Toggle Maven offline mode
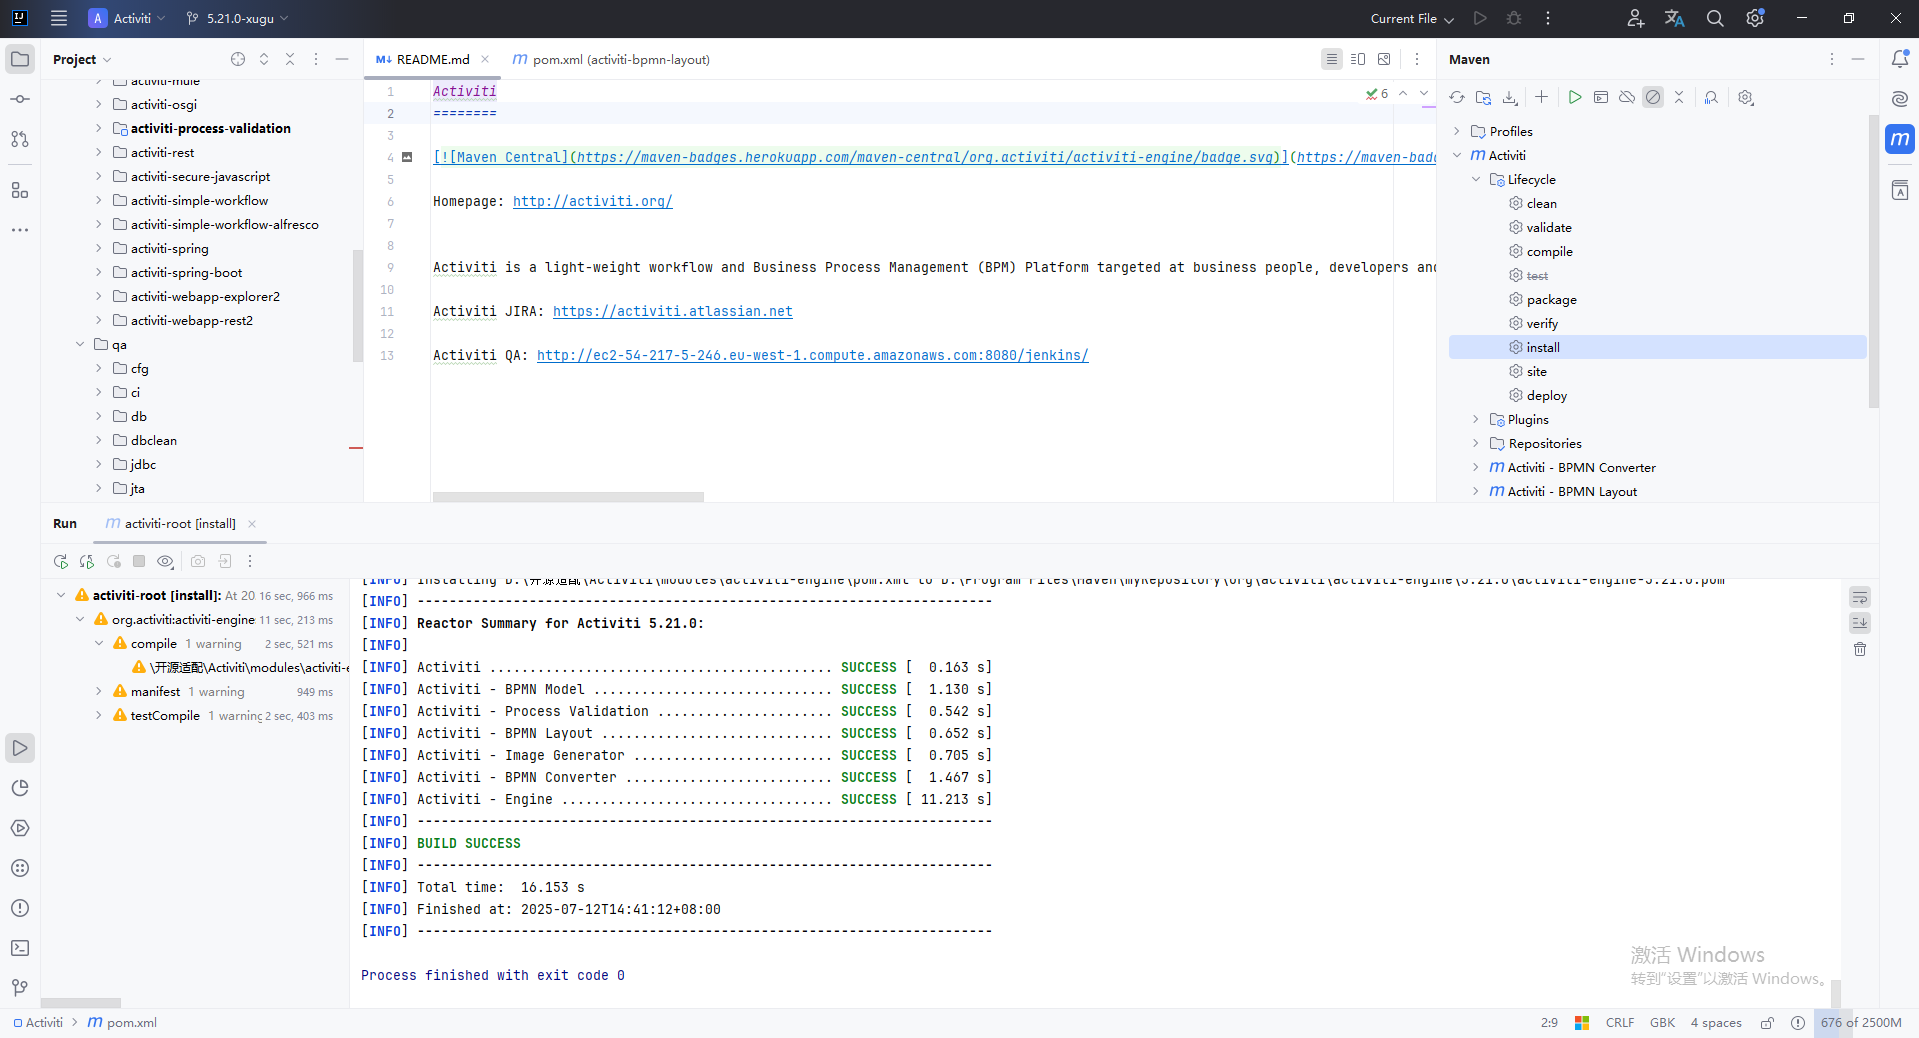This screenshot has width=1919, height=1038. point(1627,98)
